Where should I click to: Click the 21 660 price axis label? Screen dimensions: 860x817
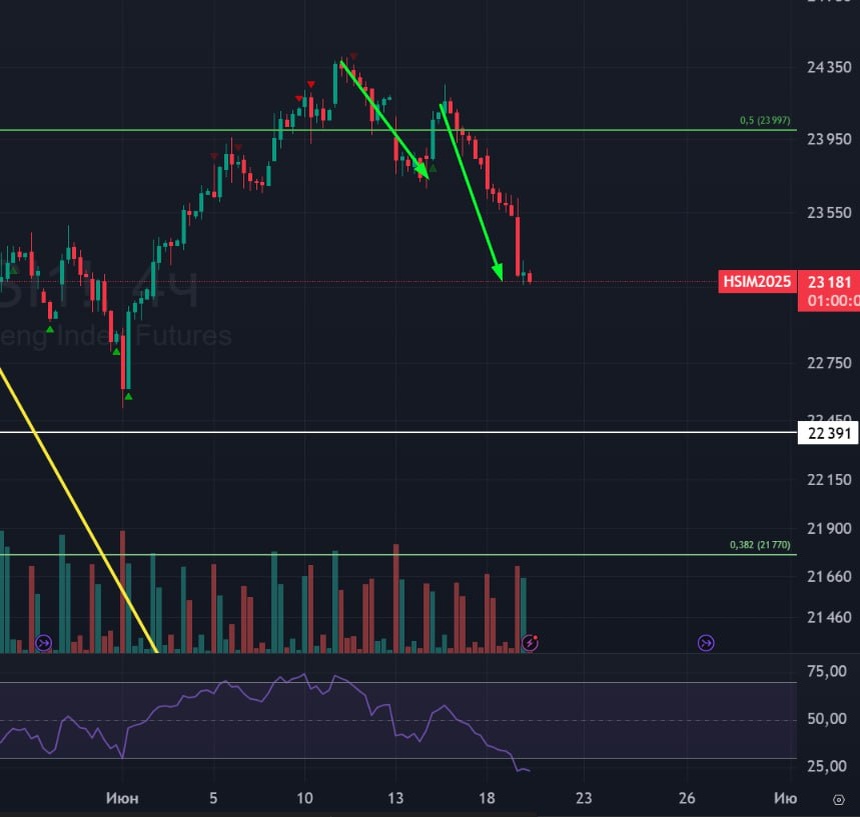pyautogui.click(x=829, y=576)
